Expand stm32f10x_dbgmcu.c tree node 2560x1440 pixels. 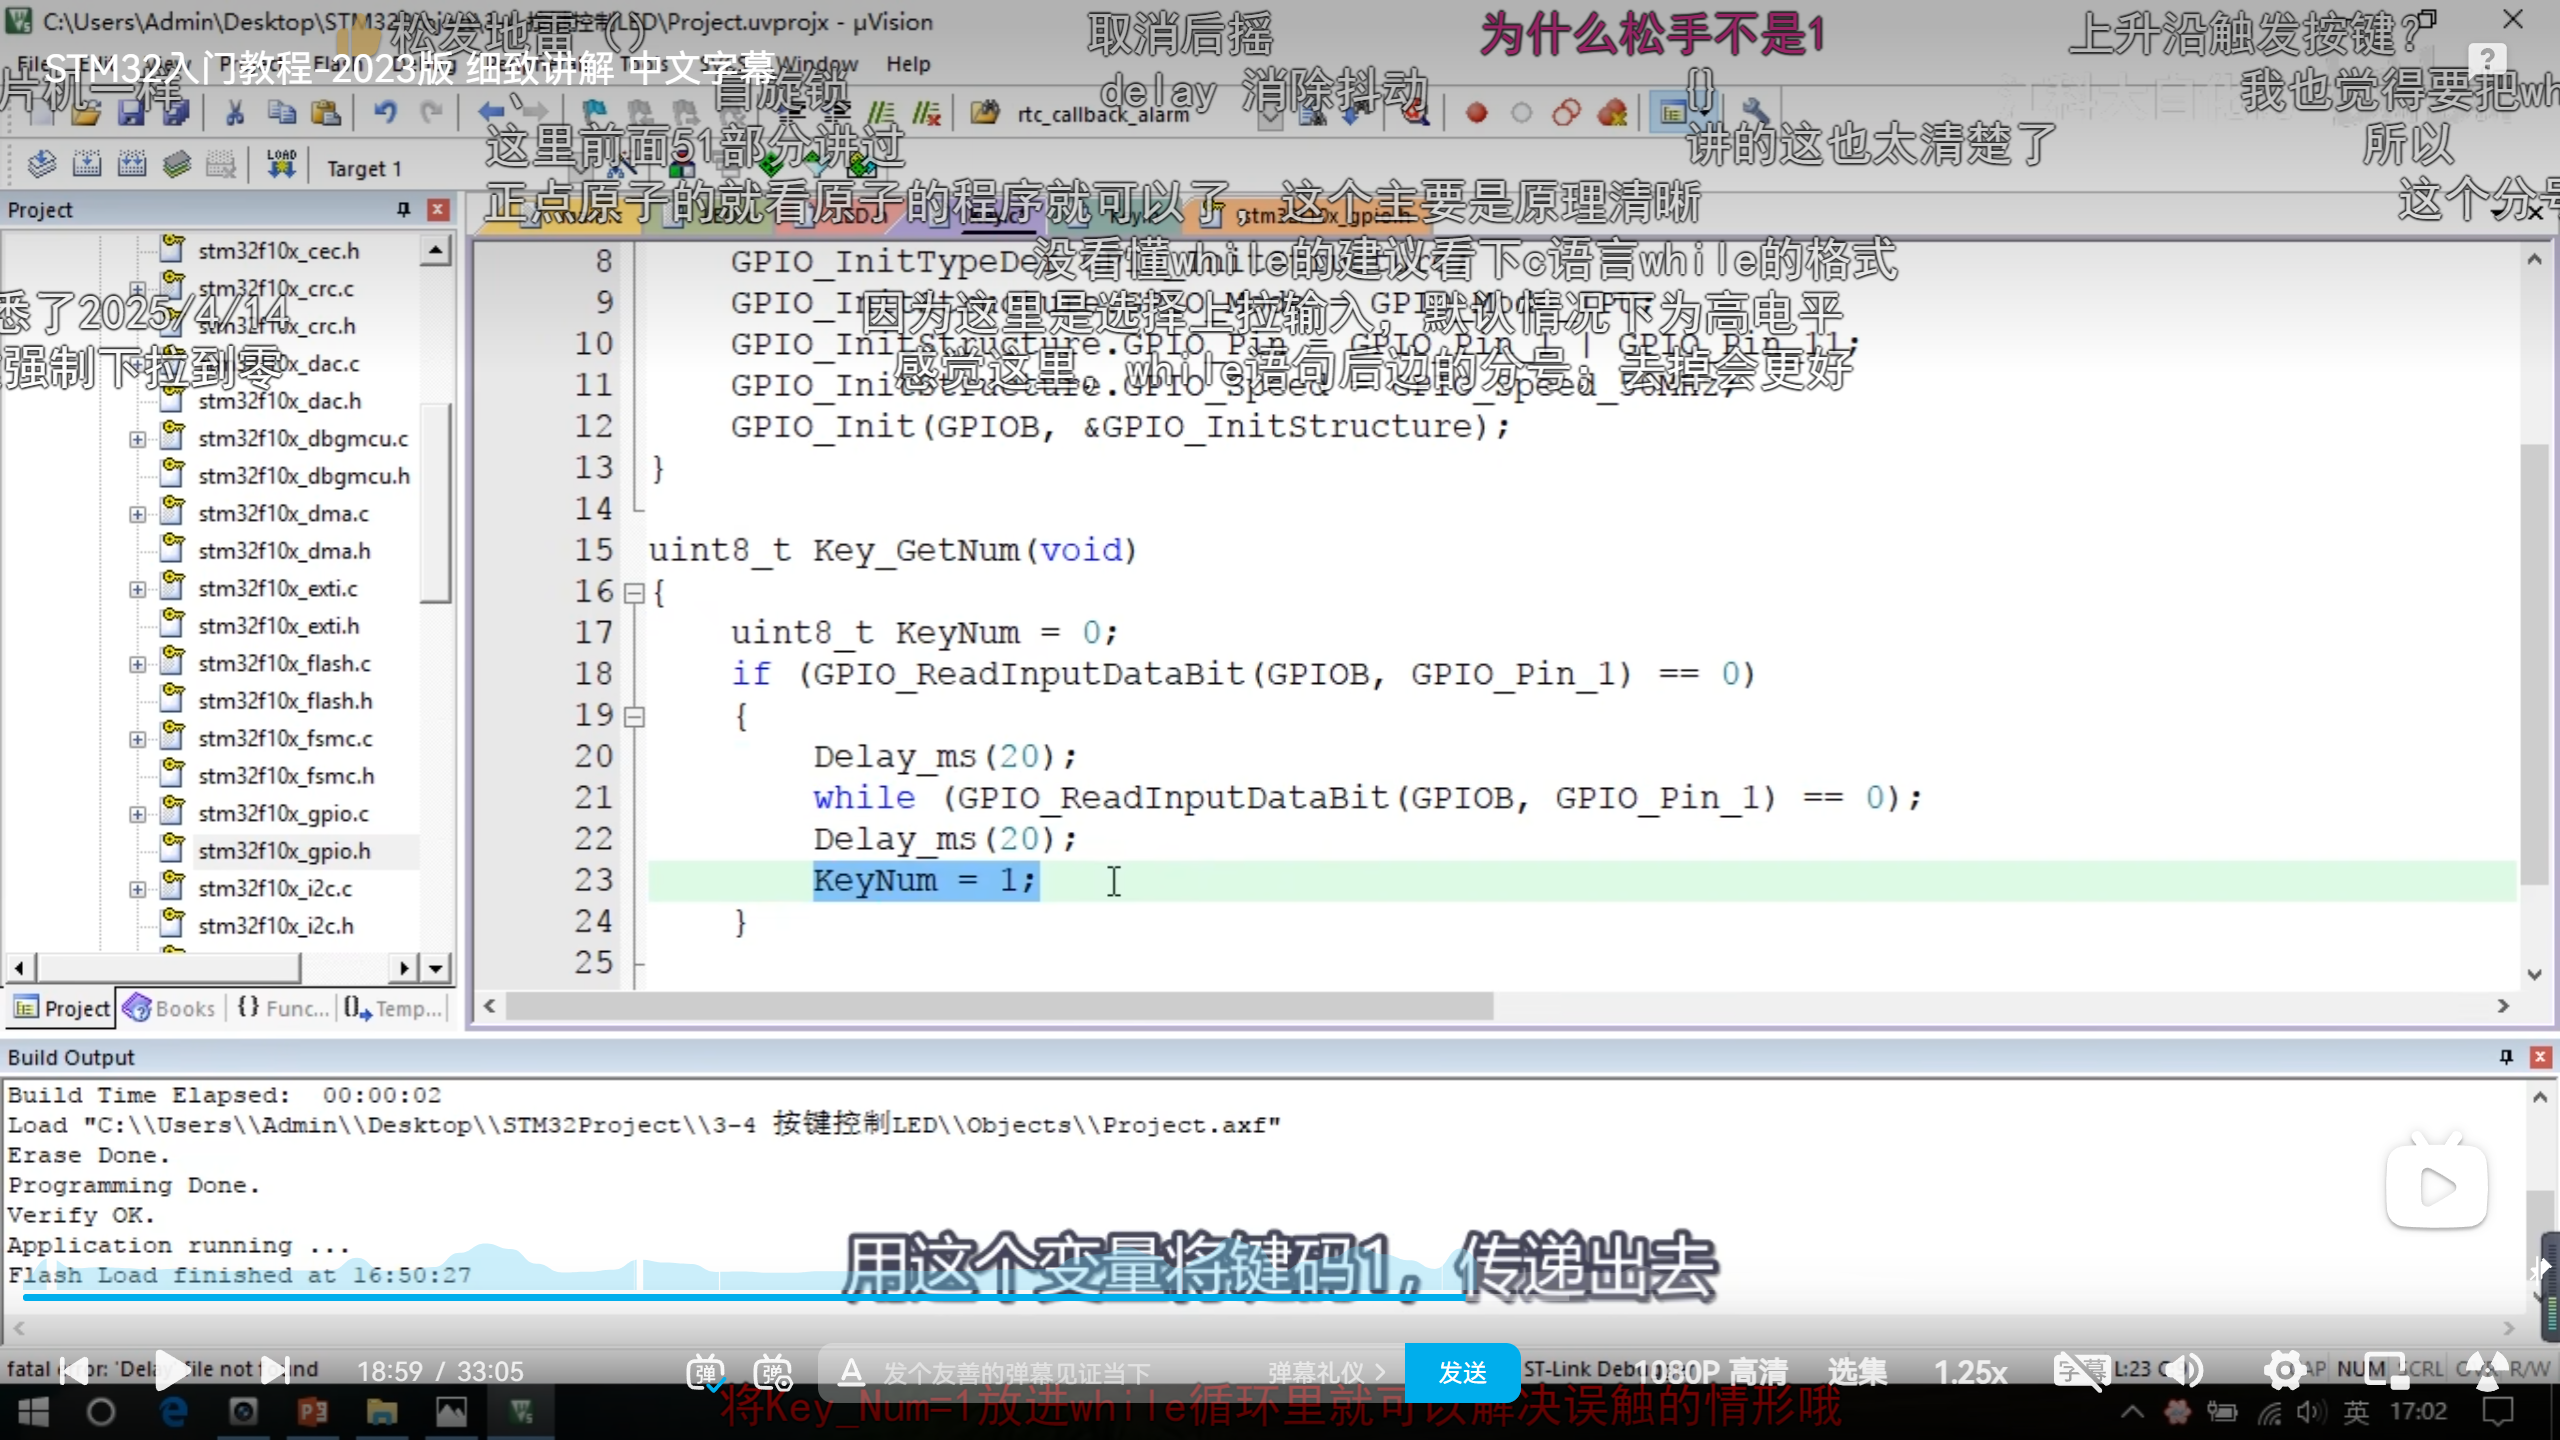(x=137, y=439)
